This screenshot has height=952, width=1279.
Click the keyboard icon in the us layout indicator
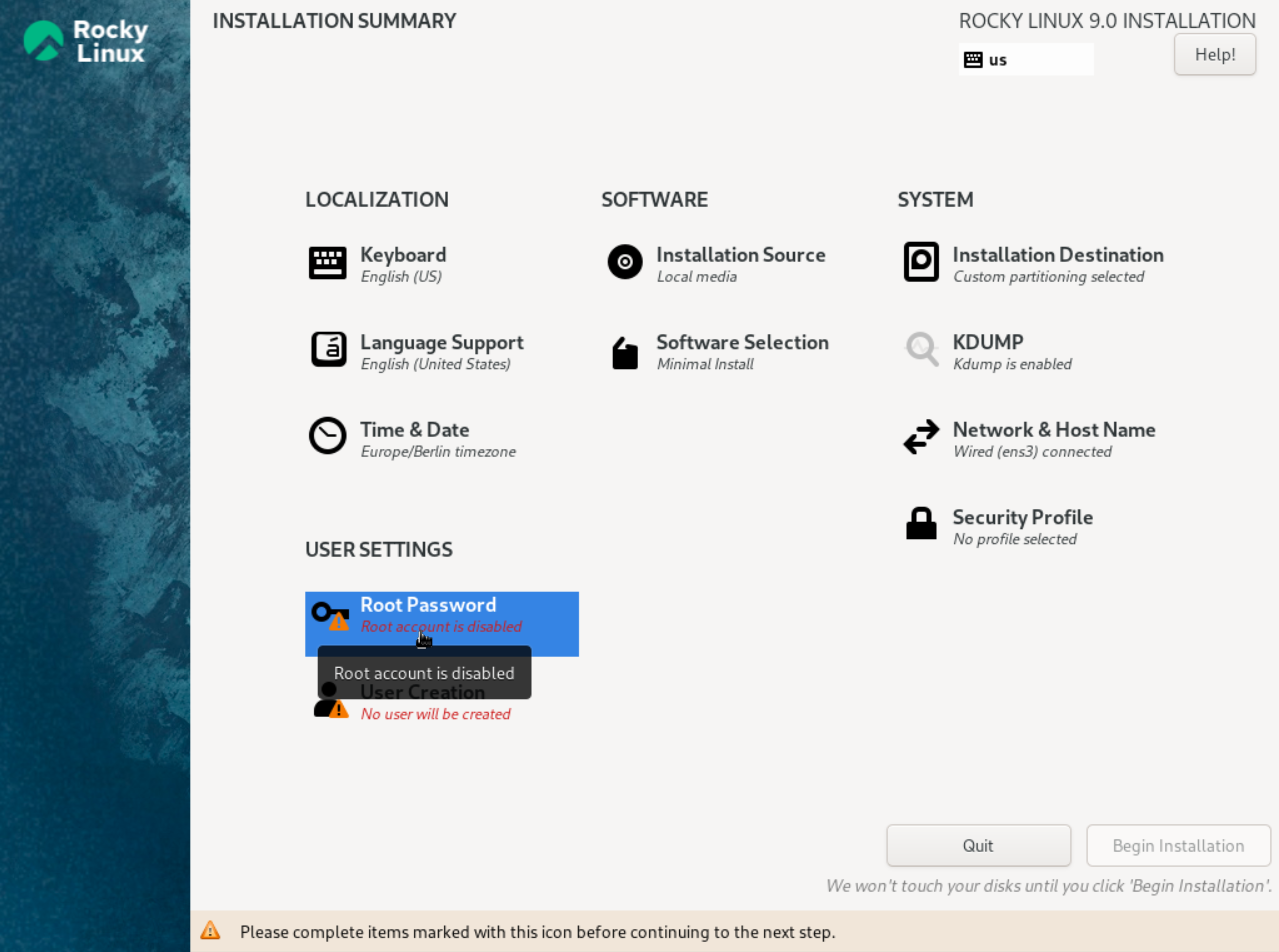point(973,60)
